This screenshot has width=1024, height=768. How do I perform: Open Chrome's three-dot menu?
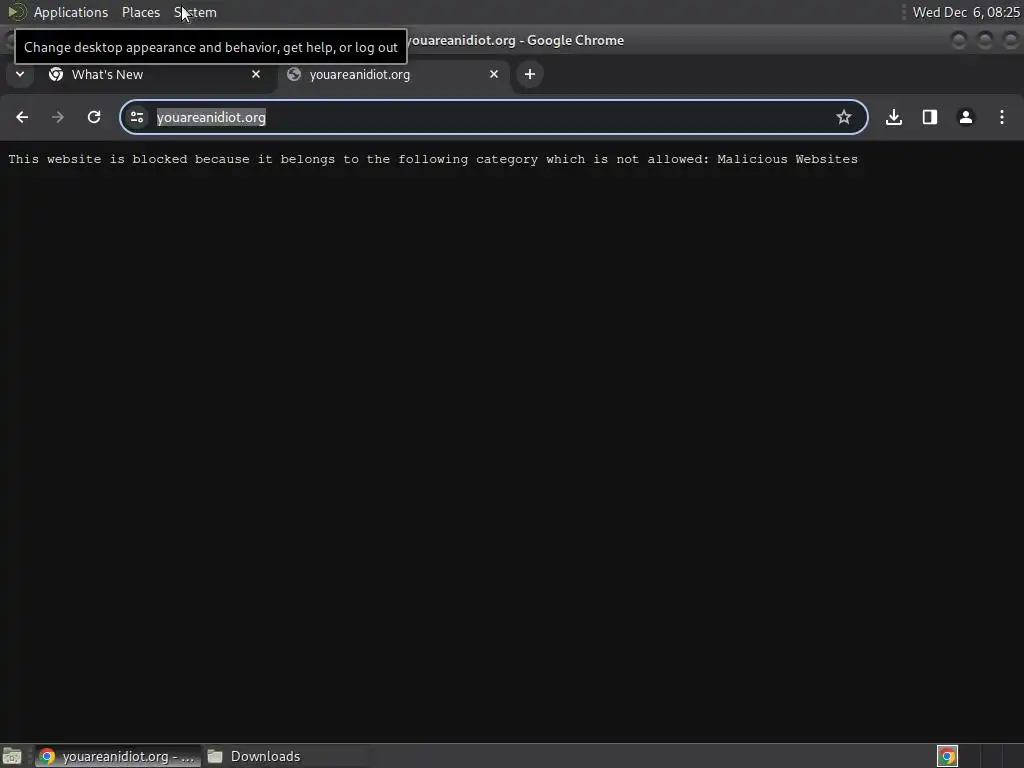point(1002,117)
